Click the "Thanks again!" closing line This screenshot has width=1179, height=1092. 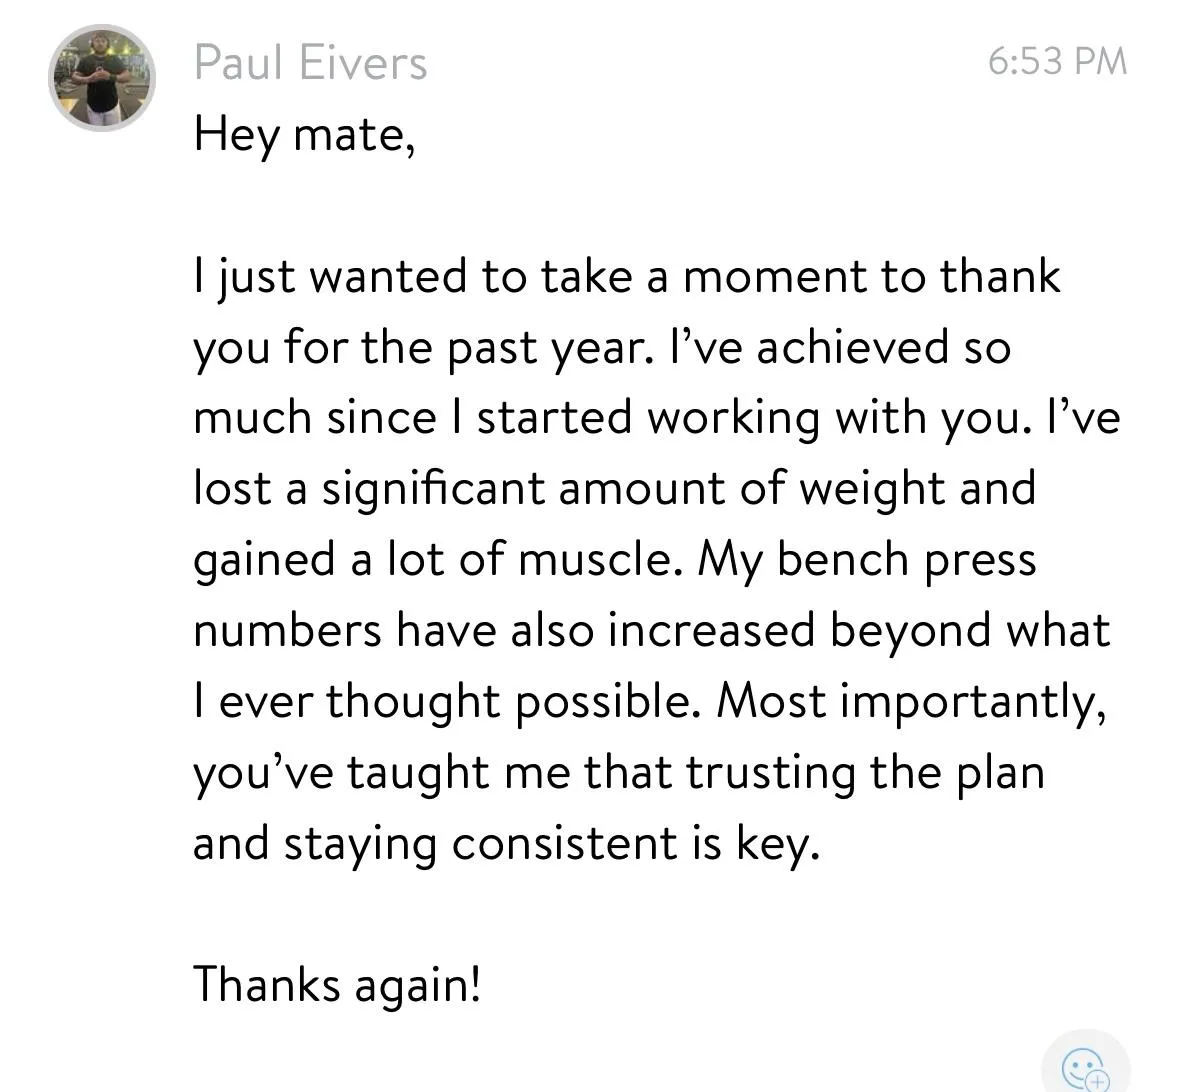[x=337, y=984]
